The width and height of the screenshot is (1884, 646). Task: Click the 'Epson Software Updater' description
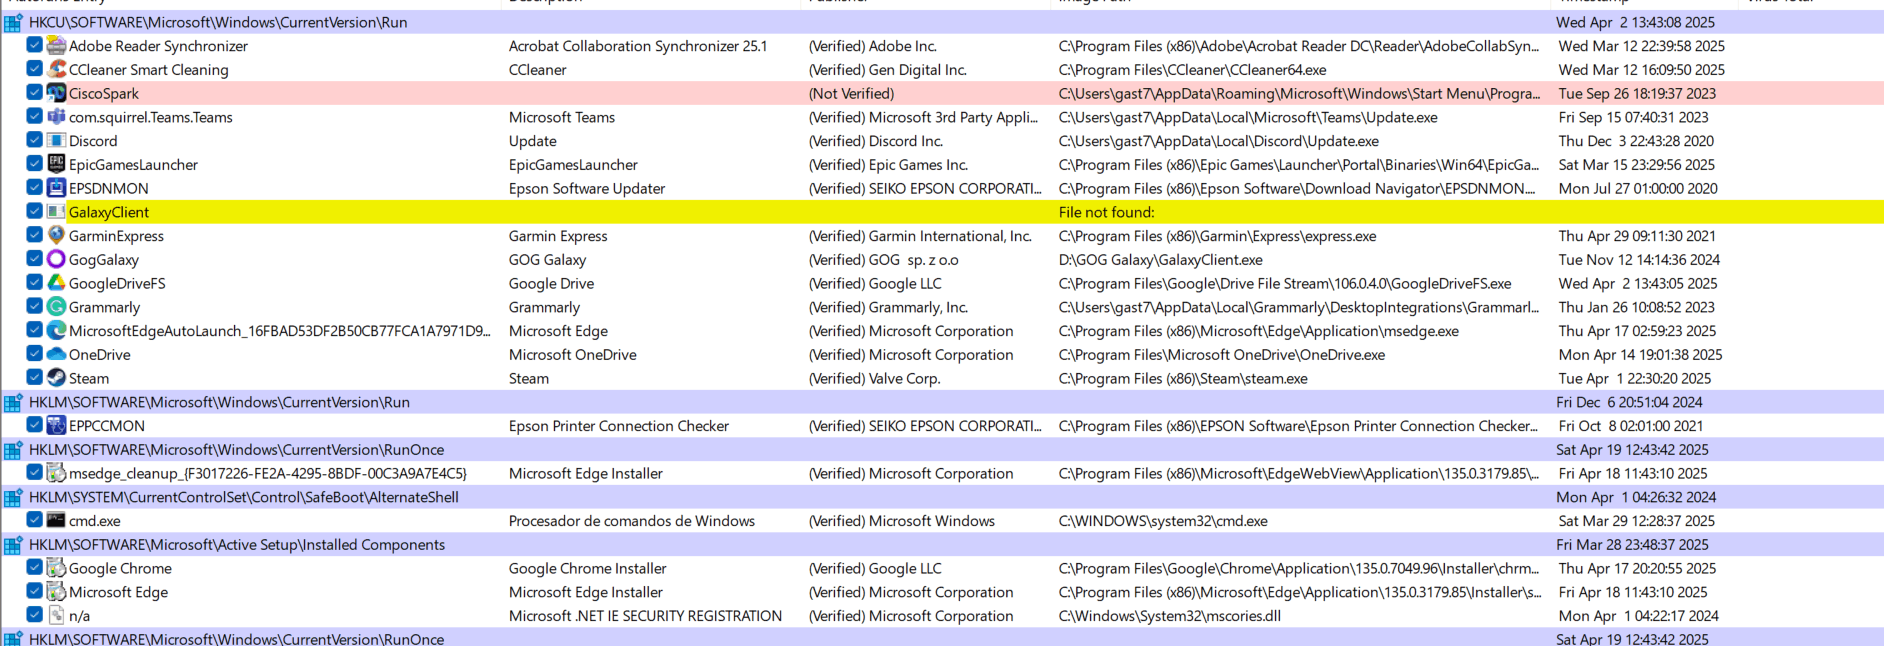587,188
